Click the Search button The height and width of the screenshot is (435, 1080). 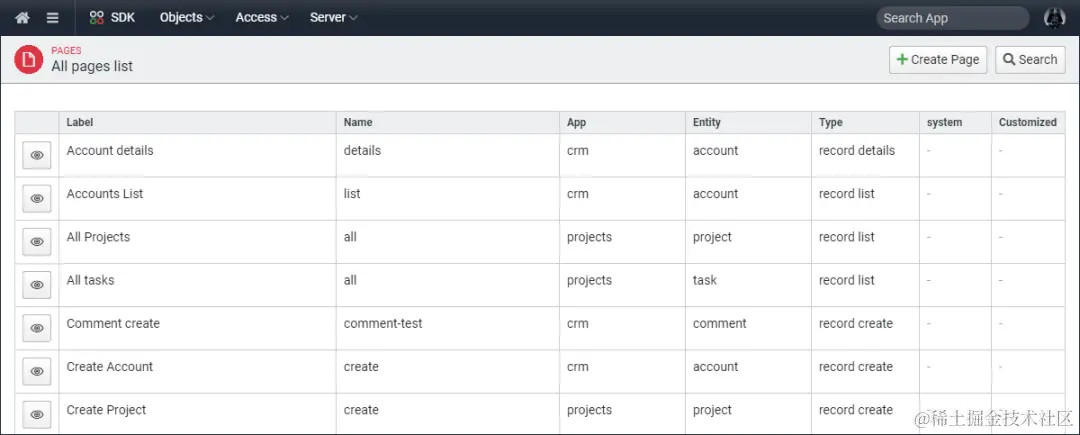coord(1030,60)
